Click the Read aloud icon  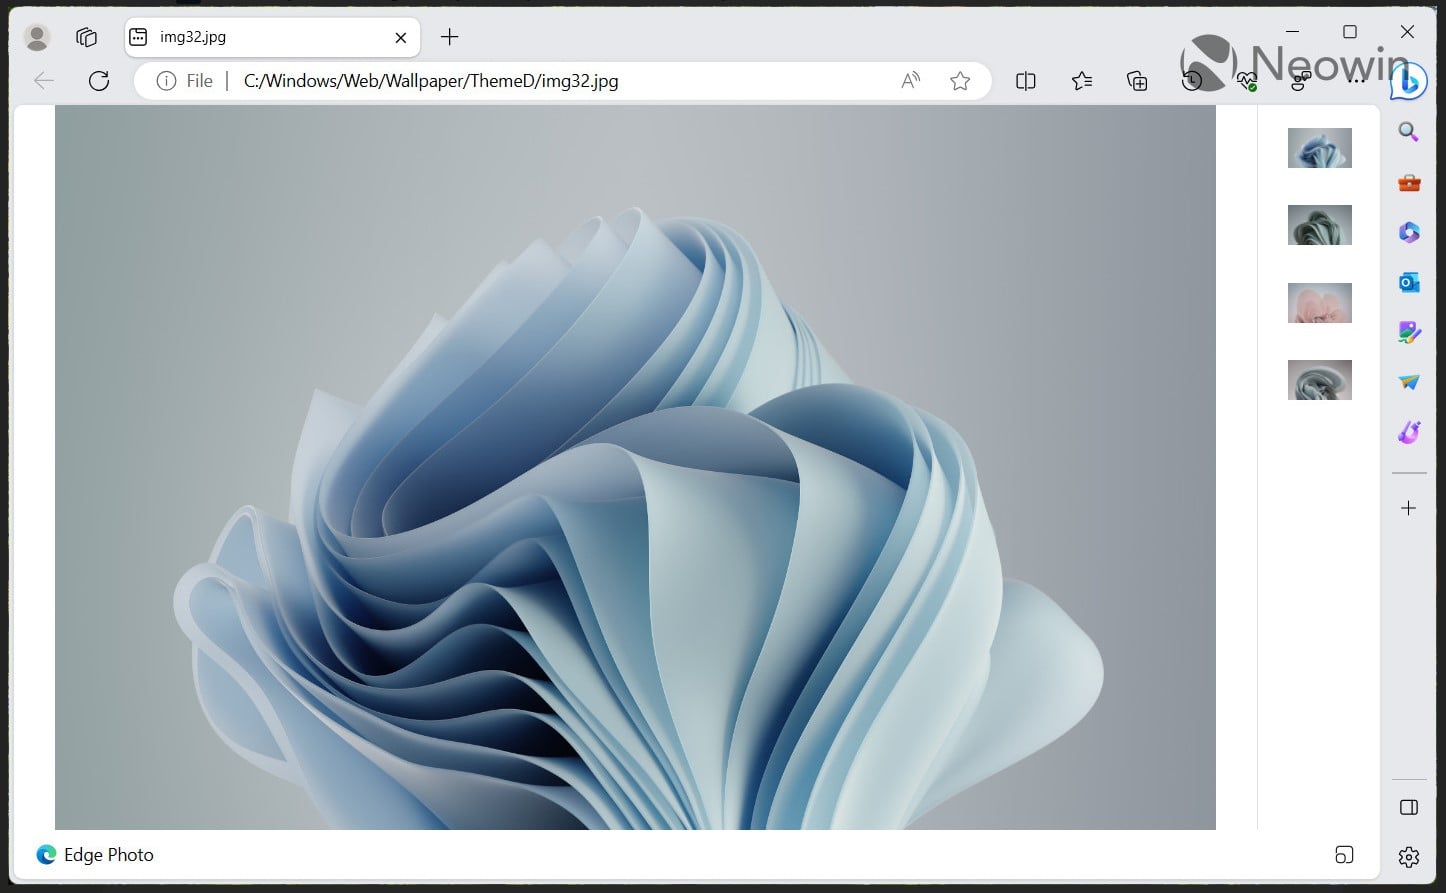910,81
